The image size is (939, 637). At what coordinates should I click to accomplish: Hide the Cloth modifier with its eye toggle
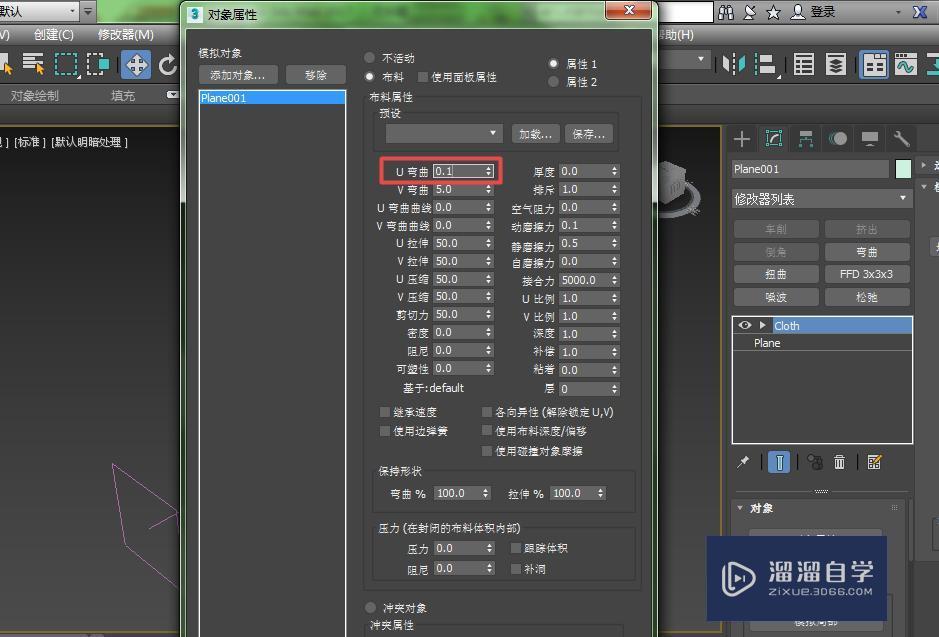[x=745, y=325]
